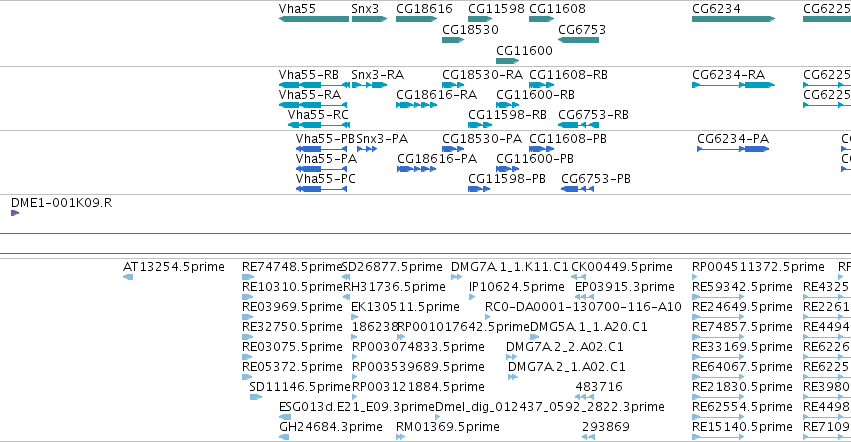Click the IP10624.5prime EST
Viewport: 851px width, 442px height.
click(472, 297)
